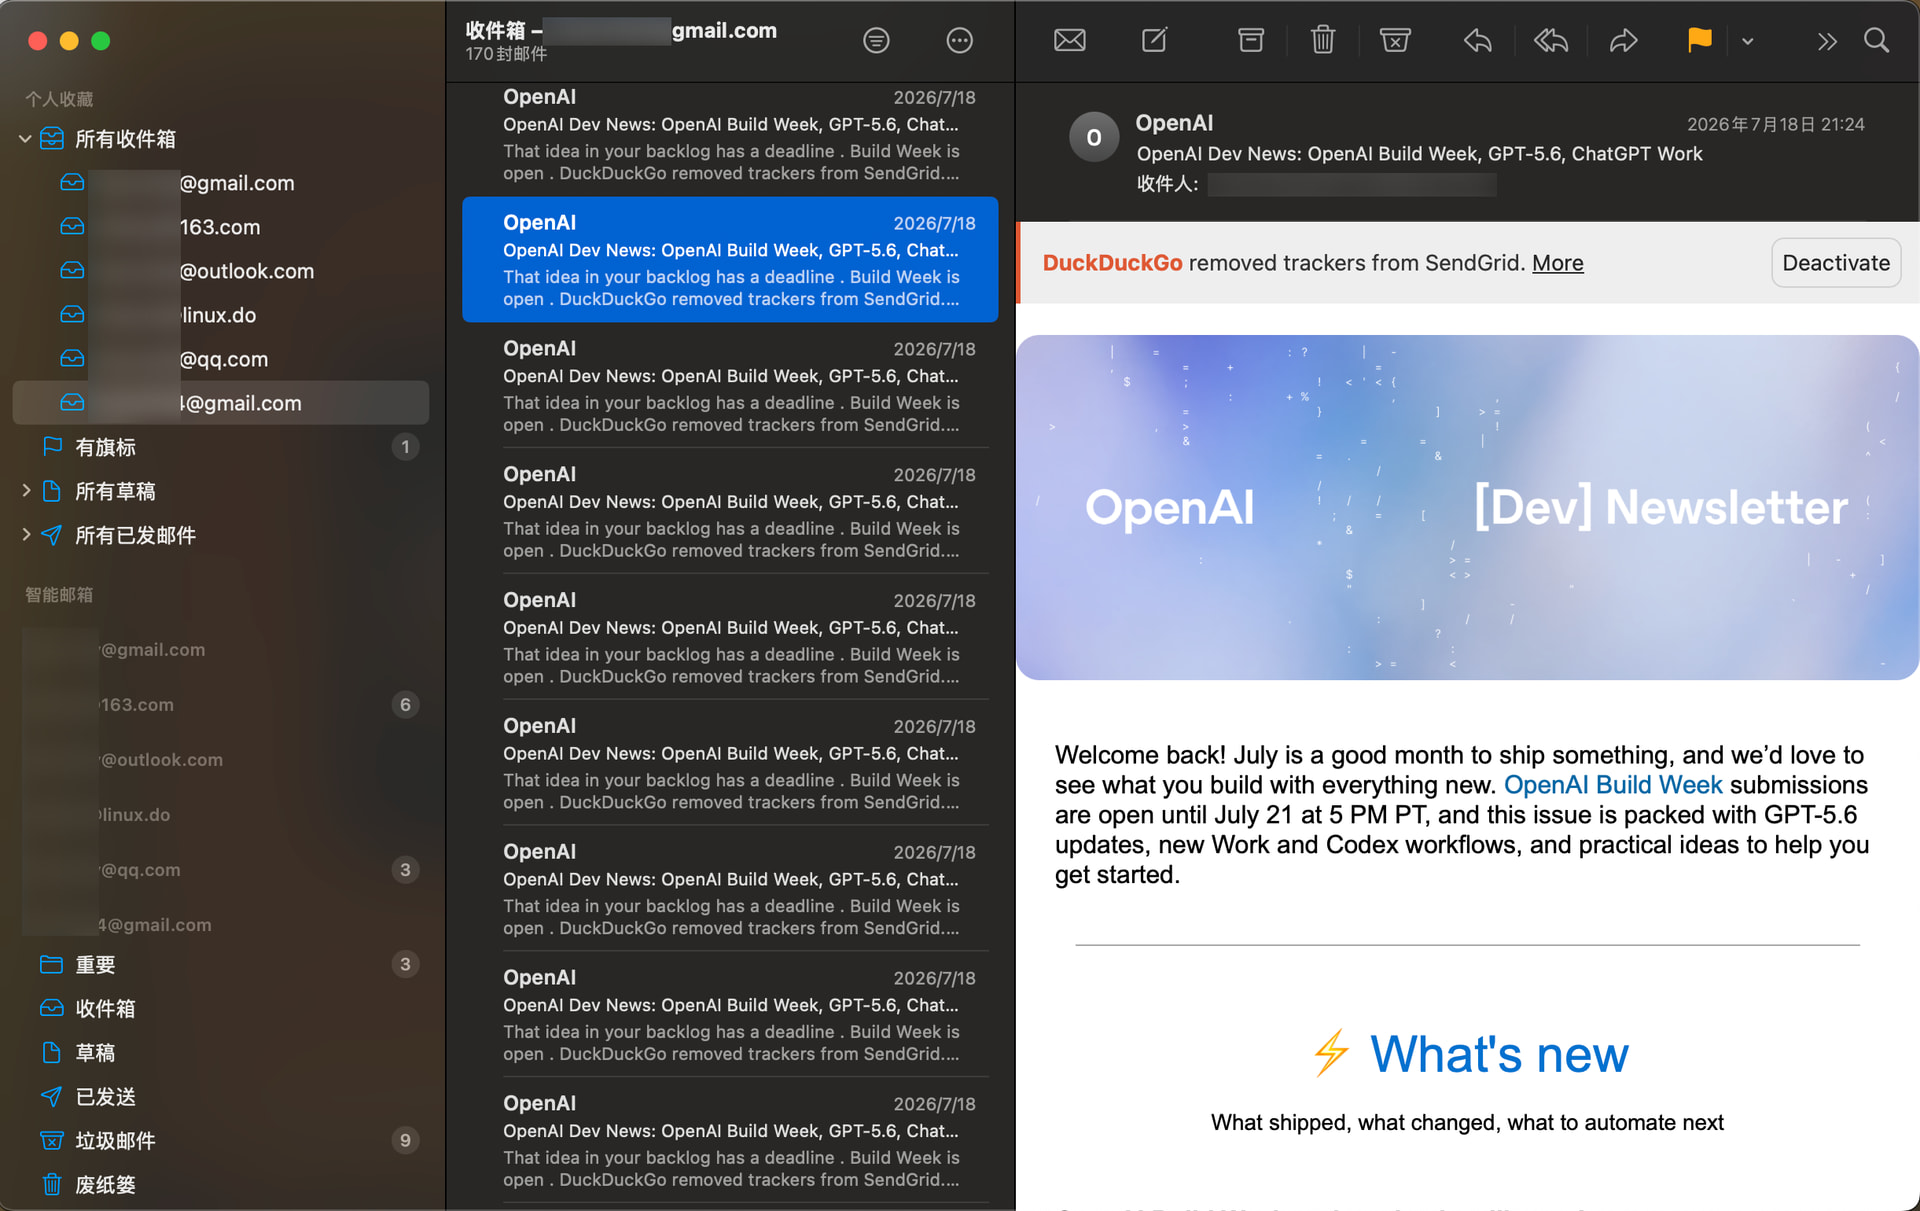This screenshot has height=1211, width=1920.
Task: Toggle the orange flag on this message
Action: [x=1699, y=40]
